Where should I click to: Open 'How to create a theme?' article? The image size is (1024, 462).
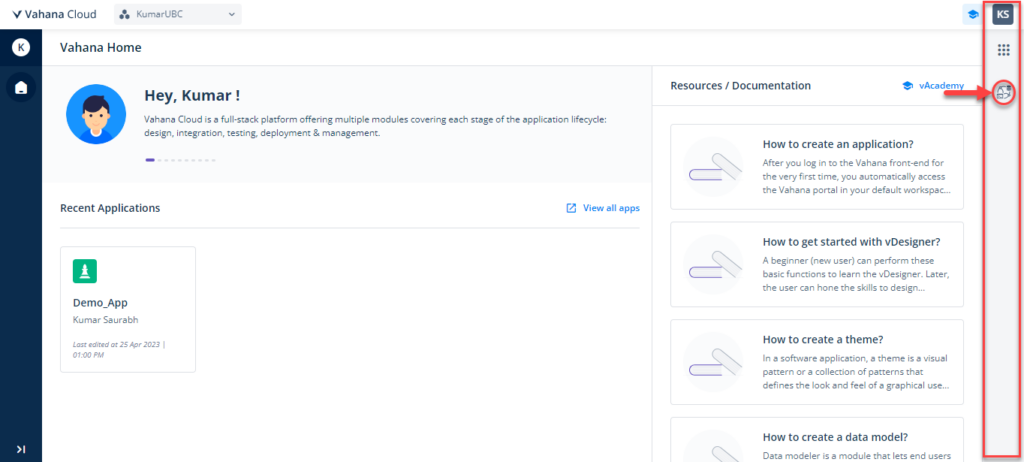(817, 361)
